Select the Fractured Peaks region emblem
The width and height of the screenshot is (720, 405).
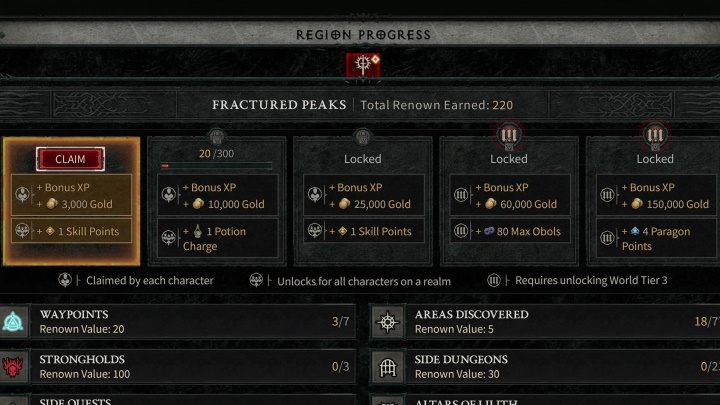point(361,66)
